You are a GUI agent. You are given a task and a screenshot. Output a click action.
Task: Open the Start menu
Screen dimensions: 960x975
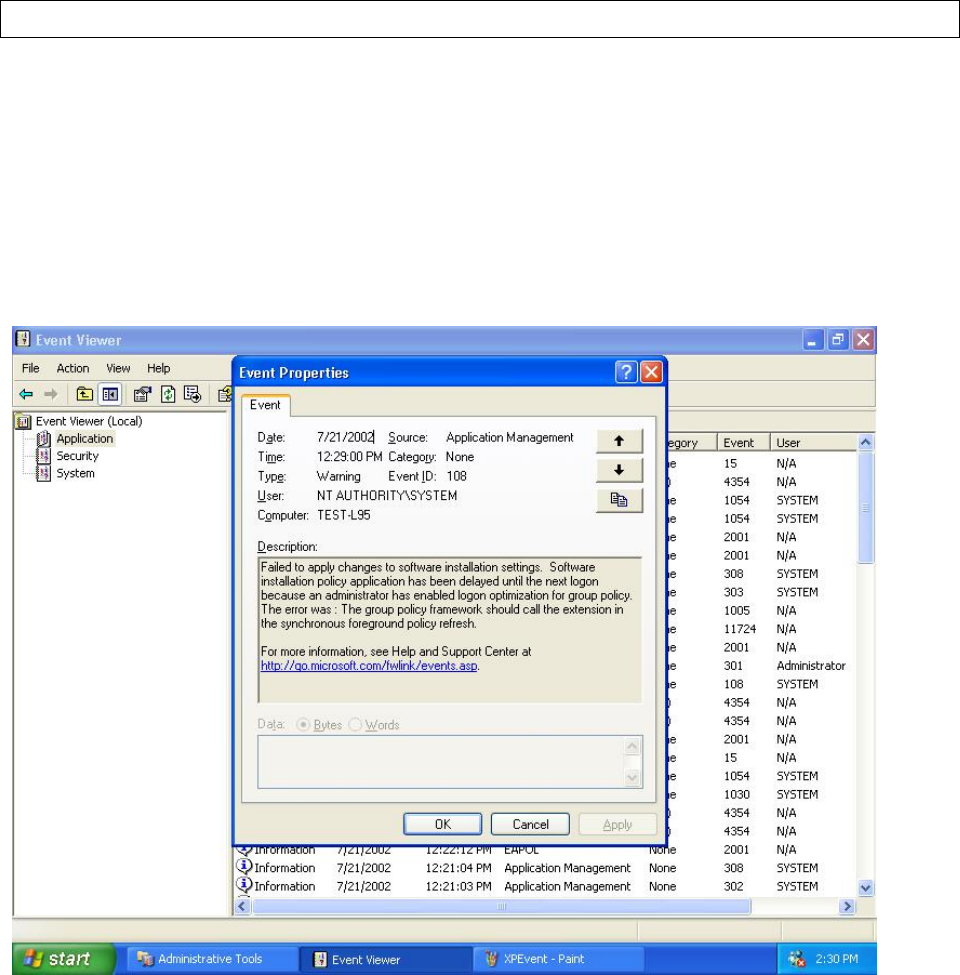pyautogui.click(x=63, y=959)
